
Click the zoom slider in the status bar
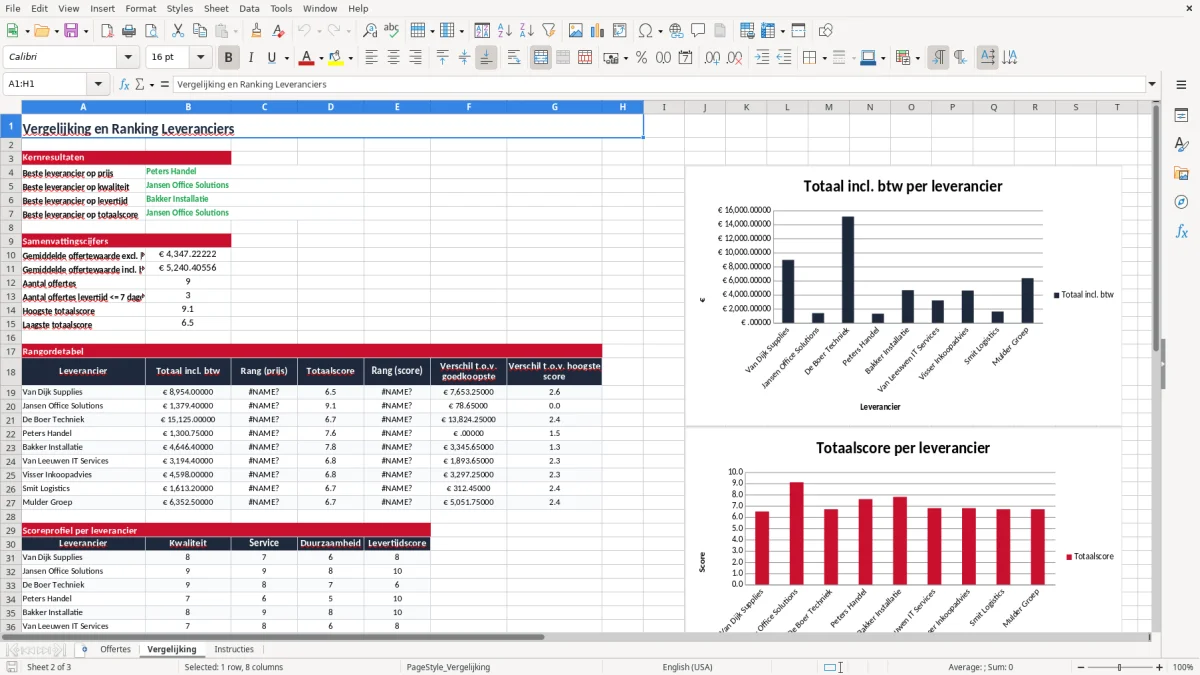(1120, 667)
